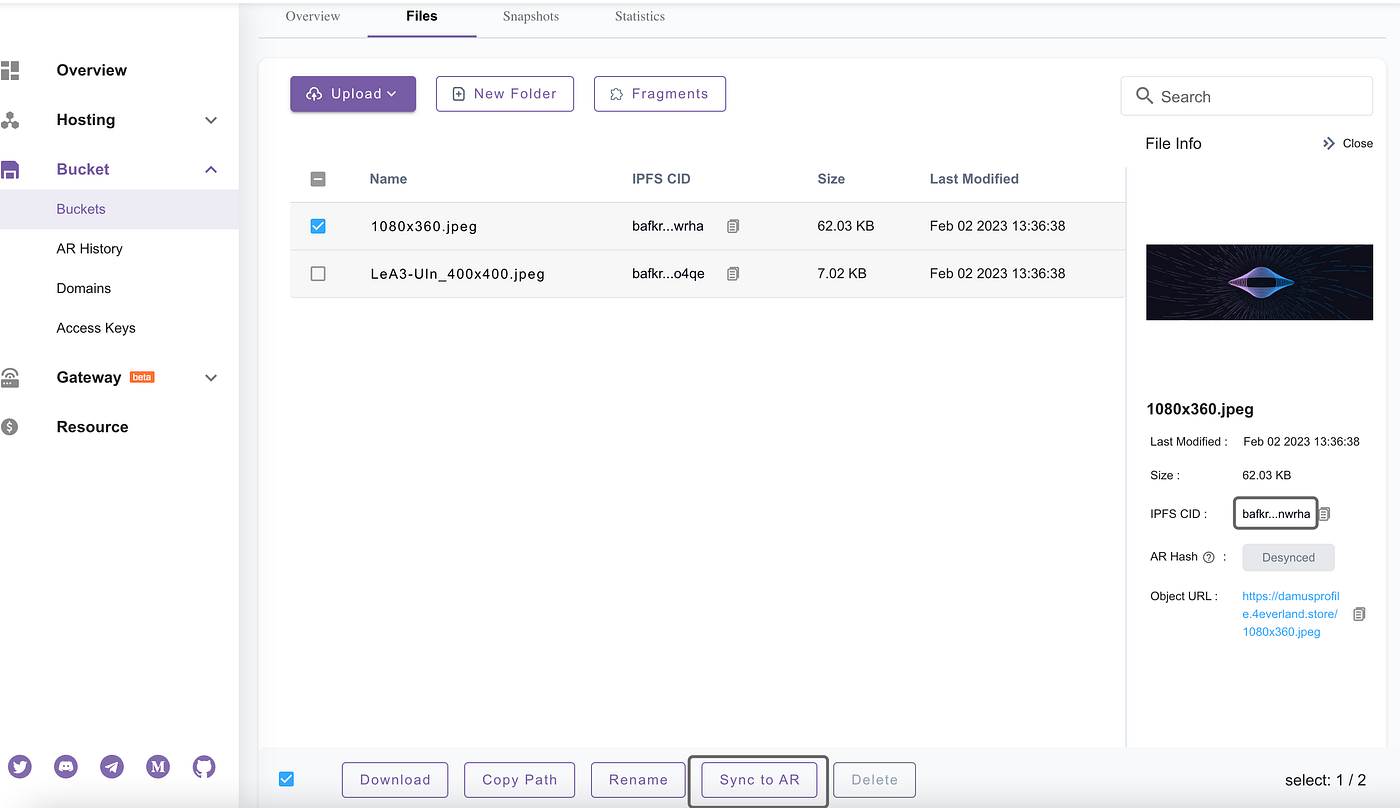Viewport: 1400px width, 808px height.
Task: Expand the Hosting menu chevron
Action: click(x=211, y=120)
